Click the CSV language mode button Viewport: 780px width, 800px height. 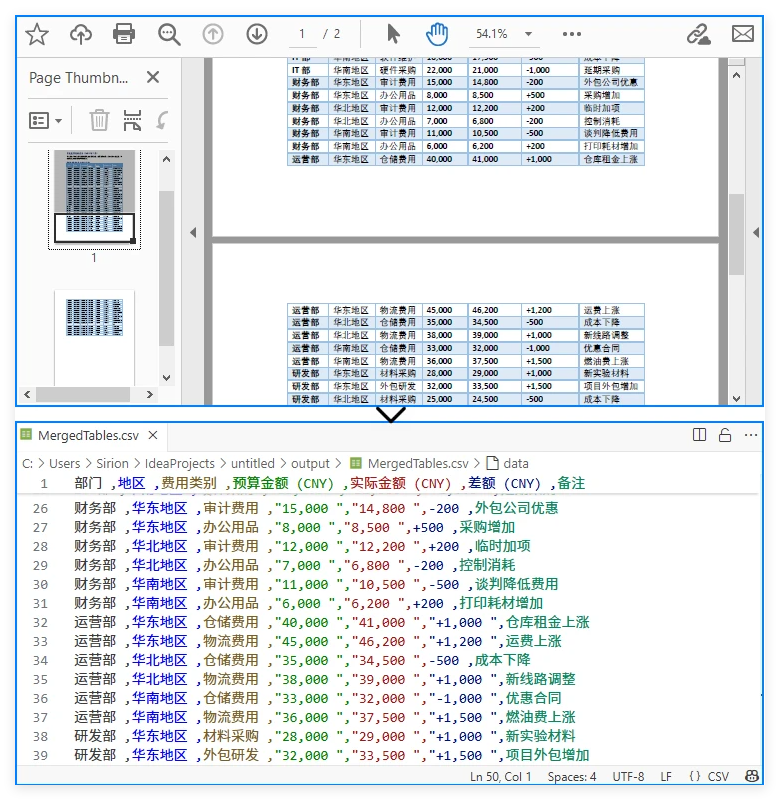click(710, 777)
